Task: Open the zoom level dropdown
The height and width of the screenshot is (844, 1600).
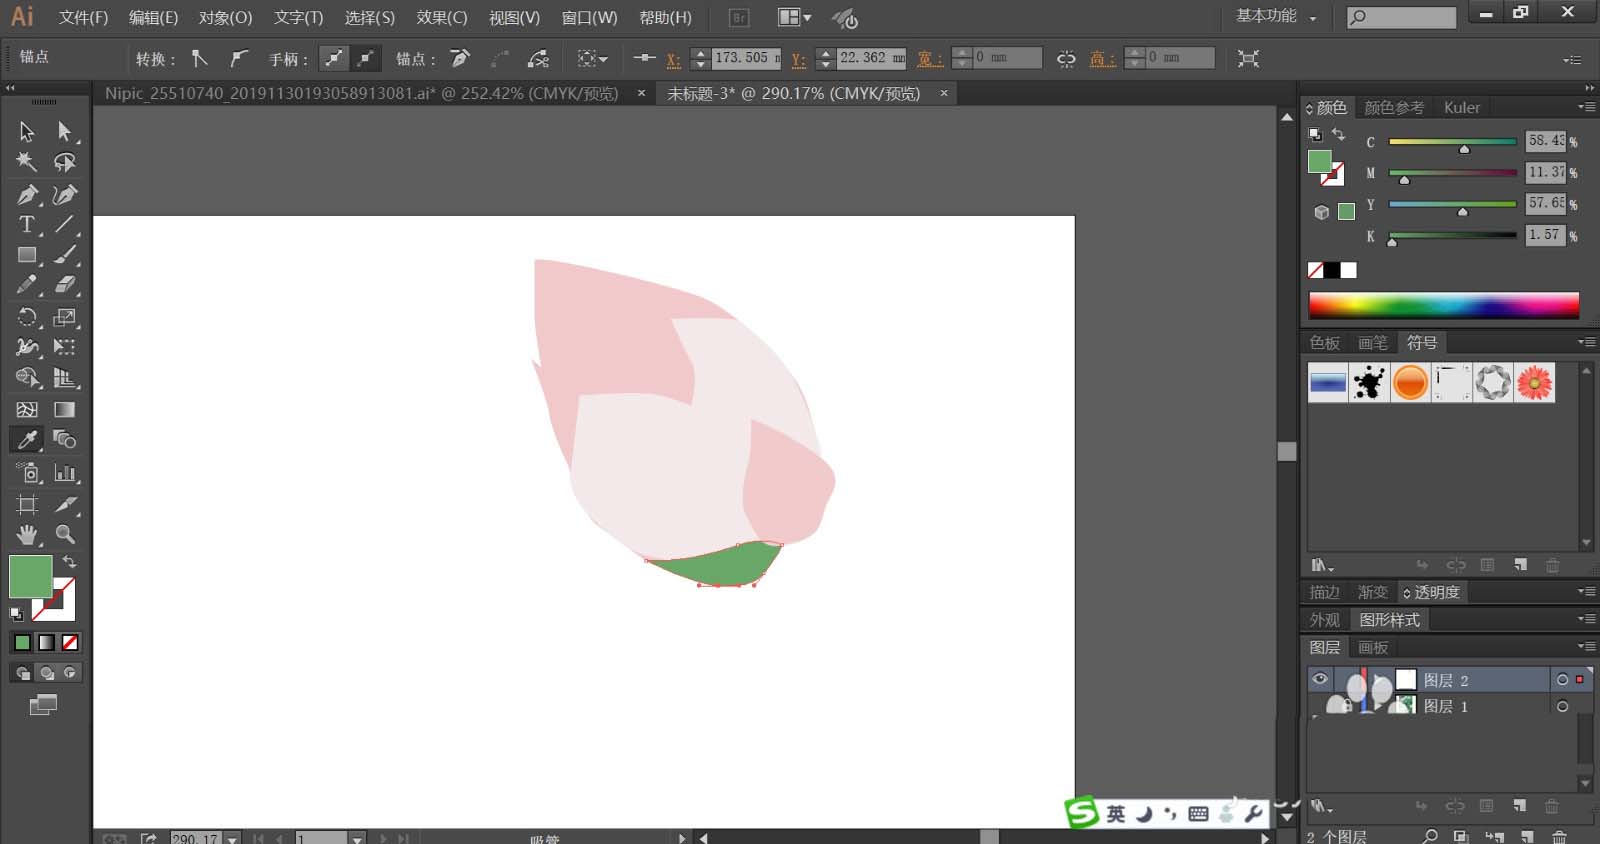Action: coord(232,838)
